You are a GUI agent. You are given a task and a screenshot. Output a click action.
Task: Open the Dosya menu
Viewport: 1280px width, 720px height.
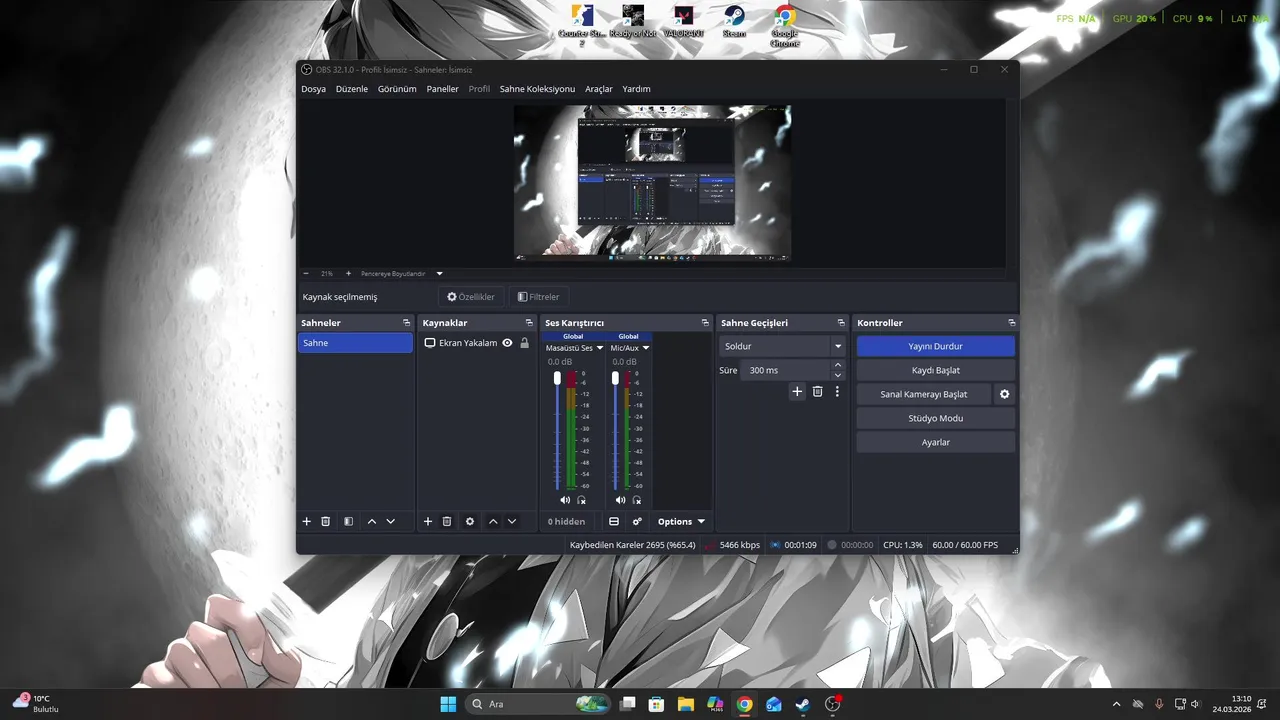(314, 89)
